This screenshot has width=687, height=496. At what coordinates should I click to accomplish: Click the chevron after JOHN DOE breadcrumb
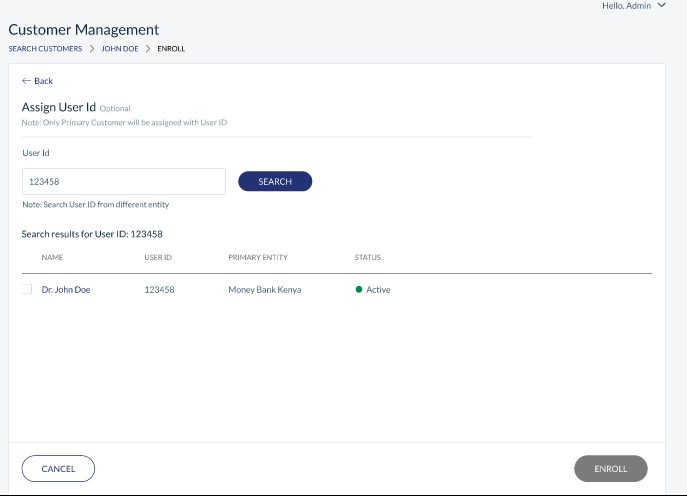tap(148, 49)
